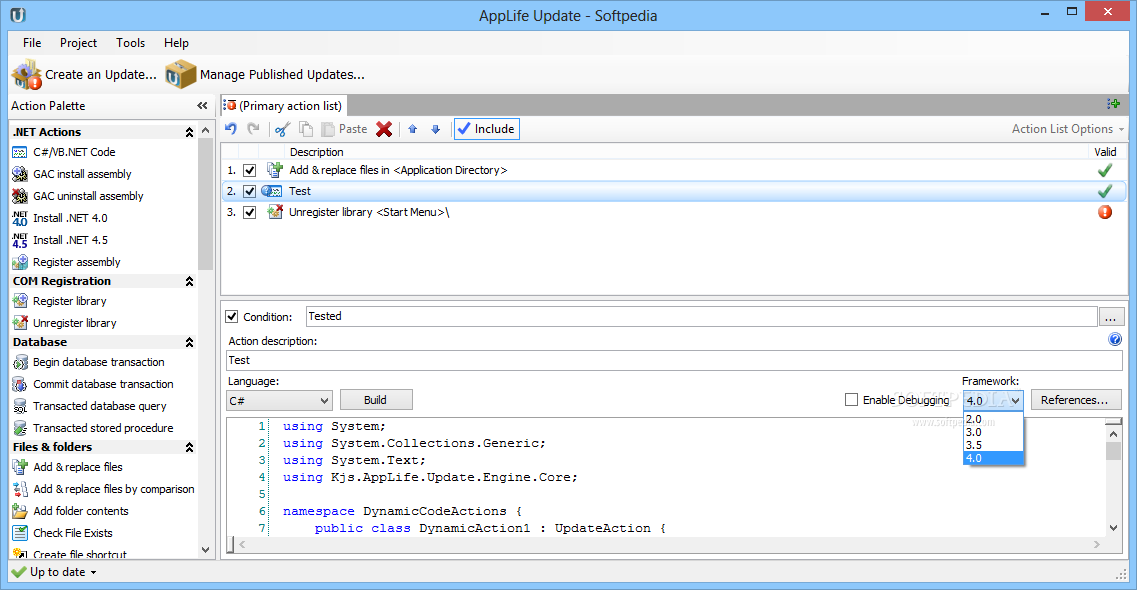Viewport: 1137px width, 590px height.
Task: Collapse the COM Registration group
Action: click(189, 281)
